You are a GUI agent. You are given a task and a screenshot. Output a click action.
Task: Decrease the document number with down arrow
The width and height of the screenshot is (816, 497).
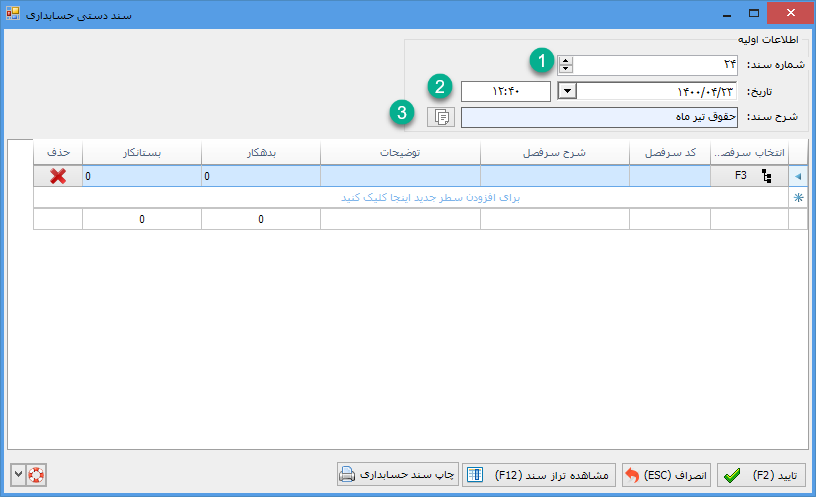[566, 69]
